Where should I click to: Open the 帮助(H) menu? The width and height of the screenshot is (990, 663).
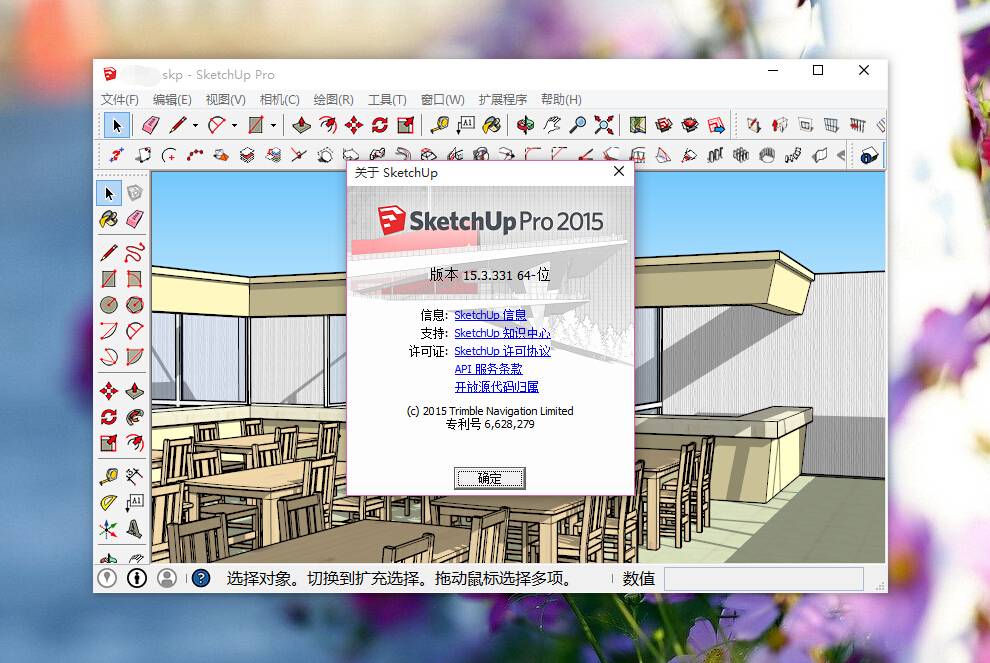point(561,99)
